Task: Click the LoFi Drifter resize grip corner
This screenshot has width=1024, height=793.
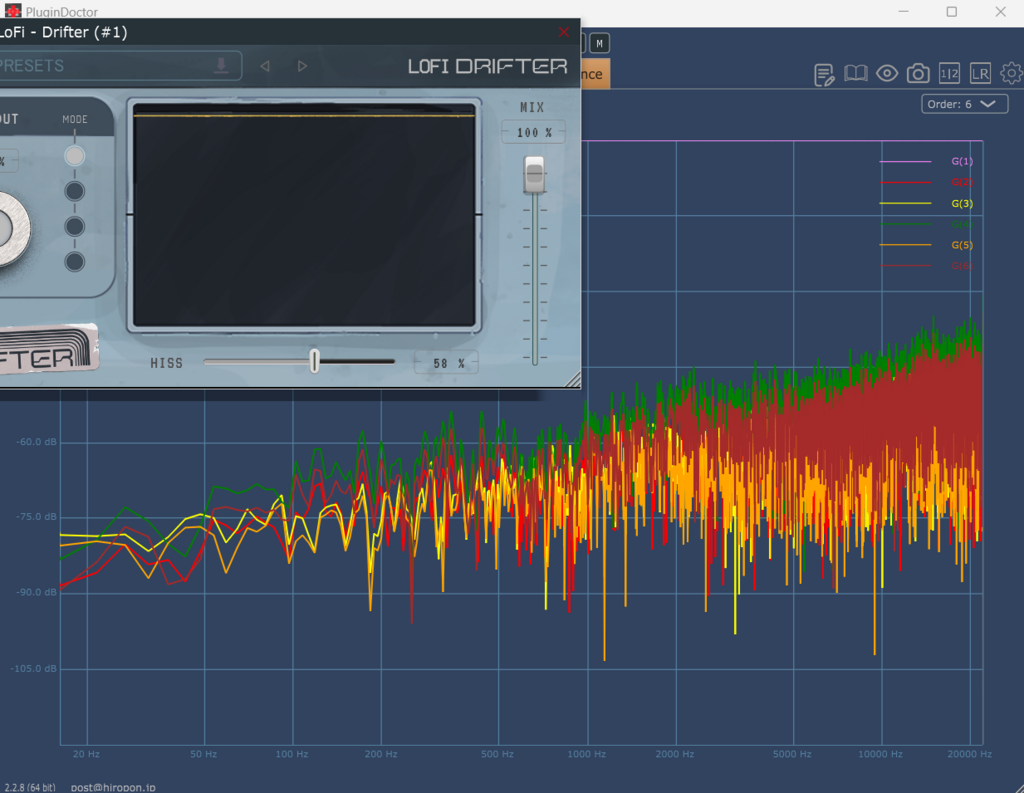Action: tap(572, 380)
